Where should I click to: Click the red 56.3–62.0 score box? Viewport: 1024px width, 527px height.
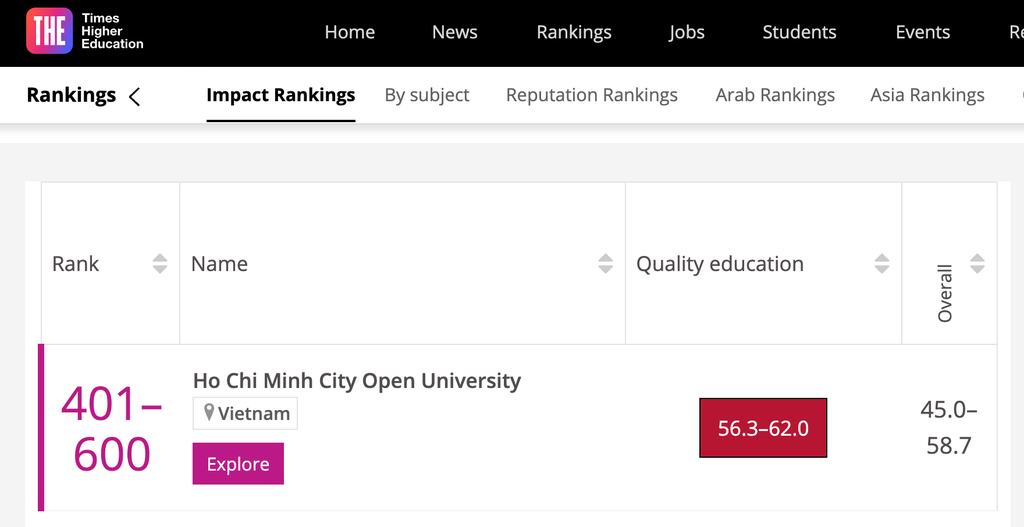[763, 428]
